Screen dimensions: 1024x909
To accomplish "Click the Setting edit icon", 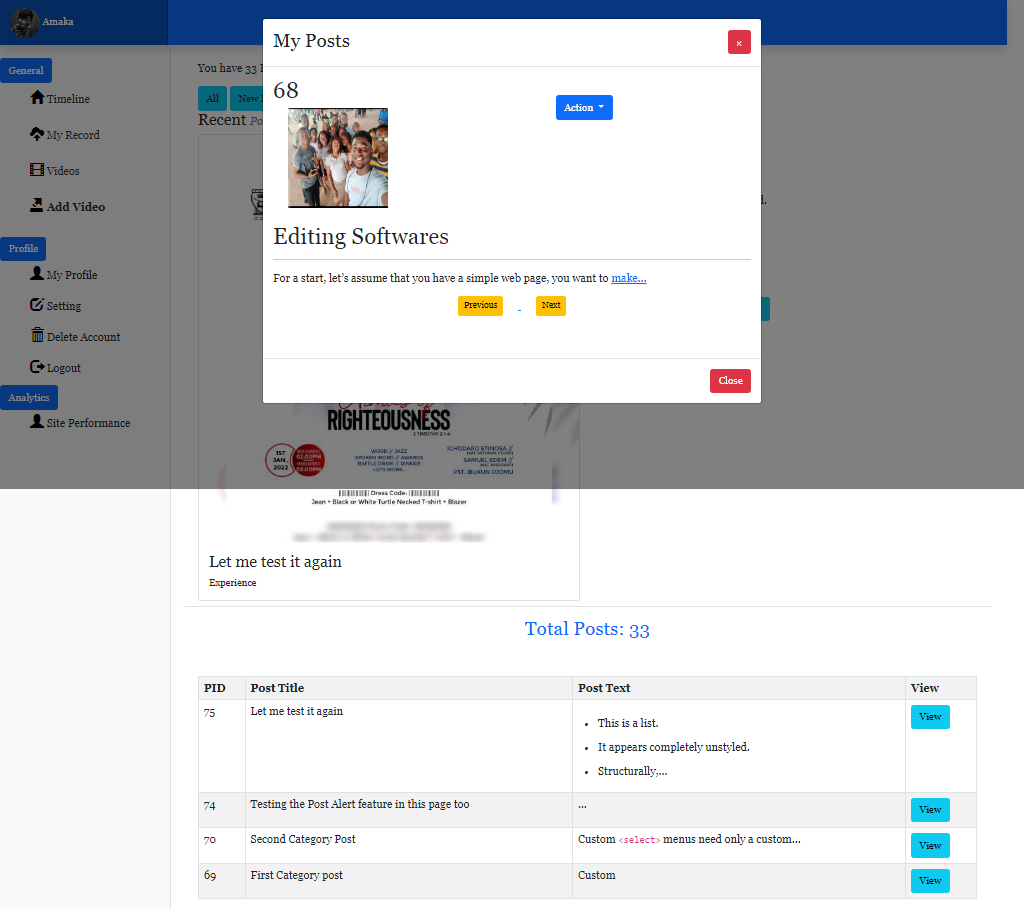I will coord(37,305).
